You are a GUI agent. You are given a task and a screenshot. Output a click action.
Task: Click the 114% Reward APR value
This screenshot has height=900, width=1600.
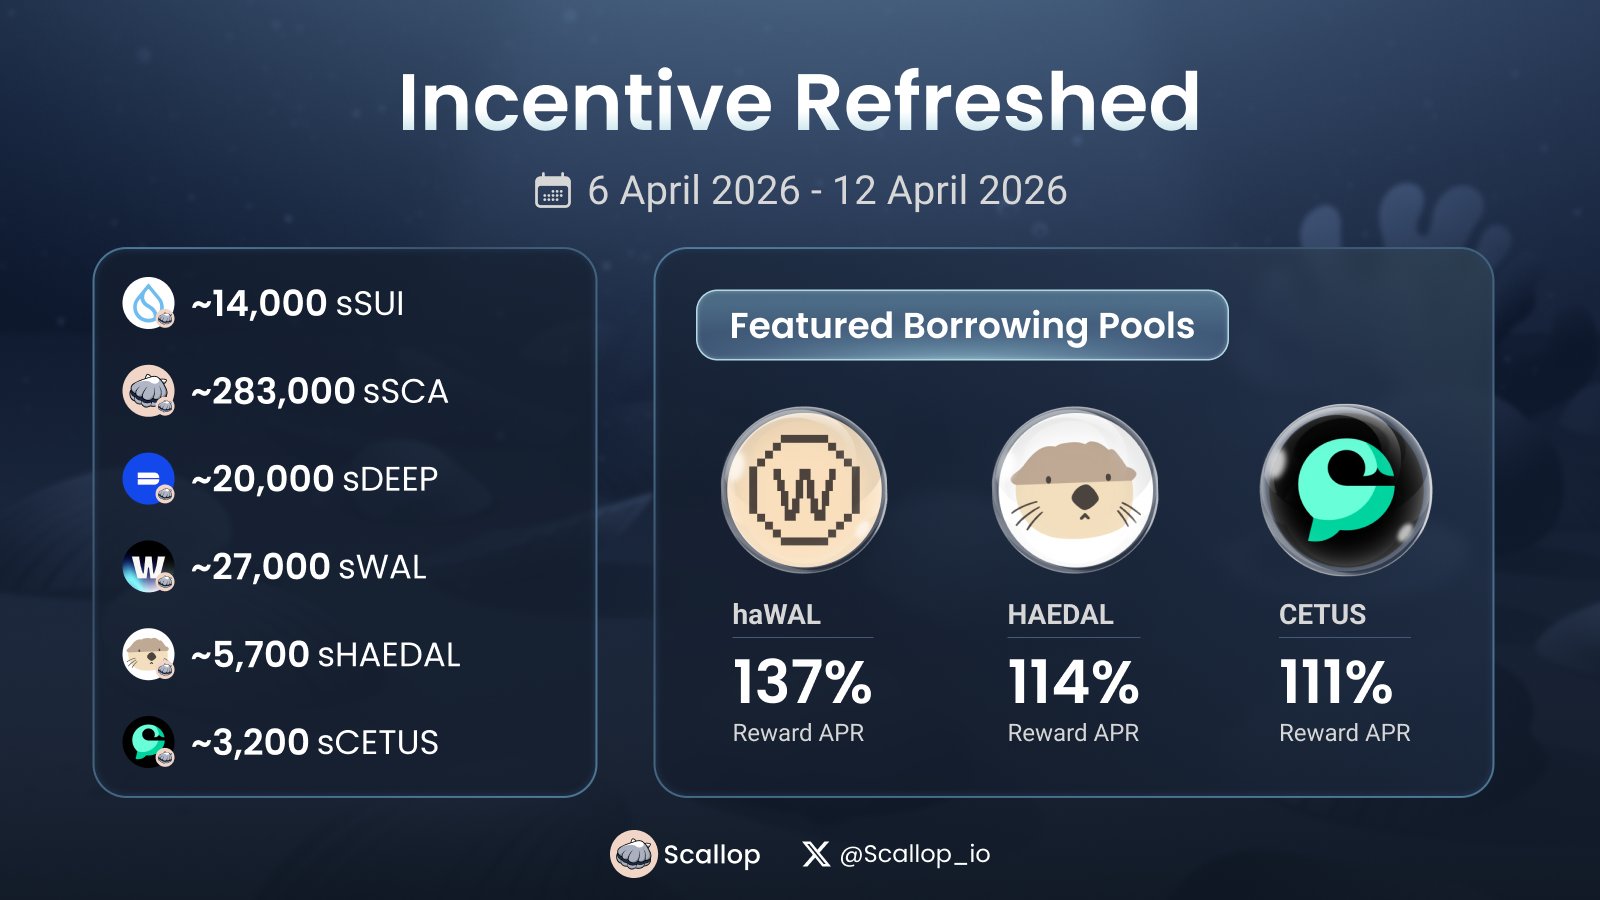click(1073, 682)
